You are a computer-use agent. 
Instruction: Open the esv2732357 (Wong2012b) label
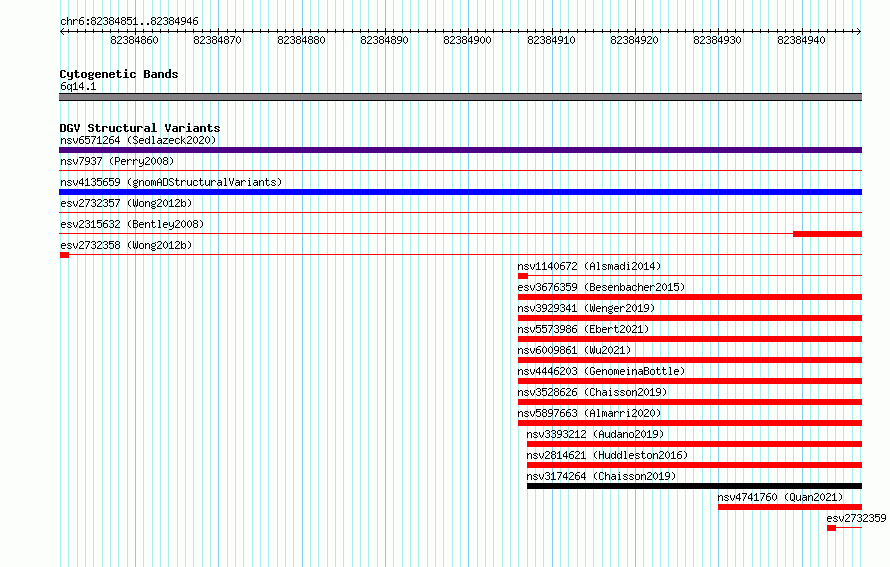click(126, 203)
